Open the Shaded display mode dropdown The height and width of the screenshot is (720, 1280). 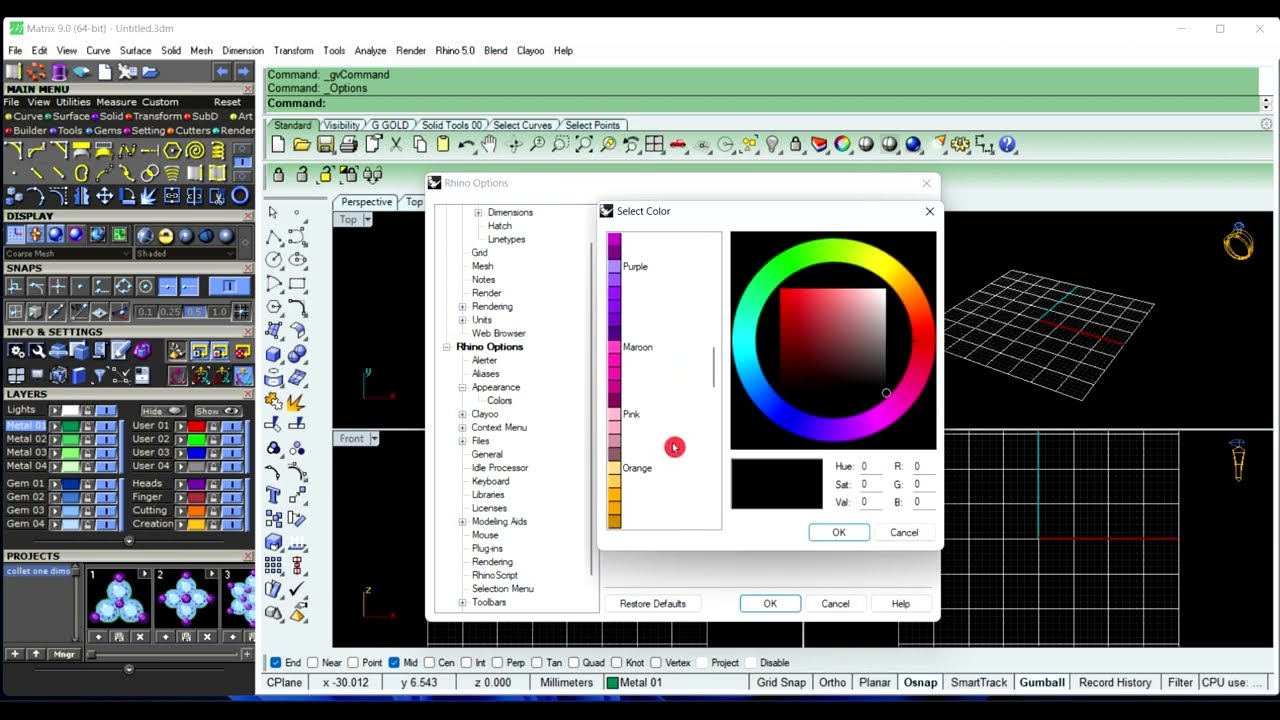(x=185, y=254)
